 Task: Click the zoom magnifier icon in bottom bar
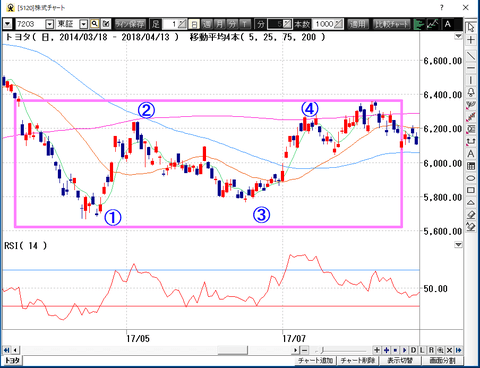(440, 350)
